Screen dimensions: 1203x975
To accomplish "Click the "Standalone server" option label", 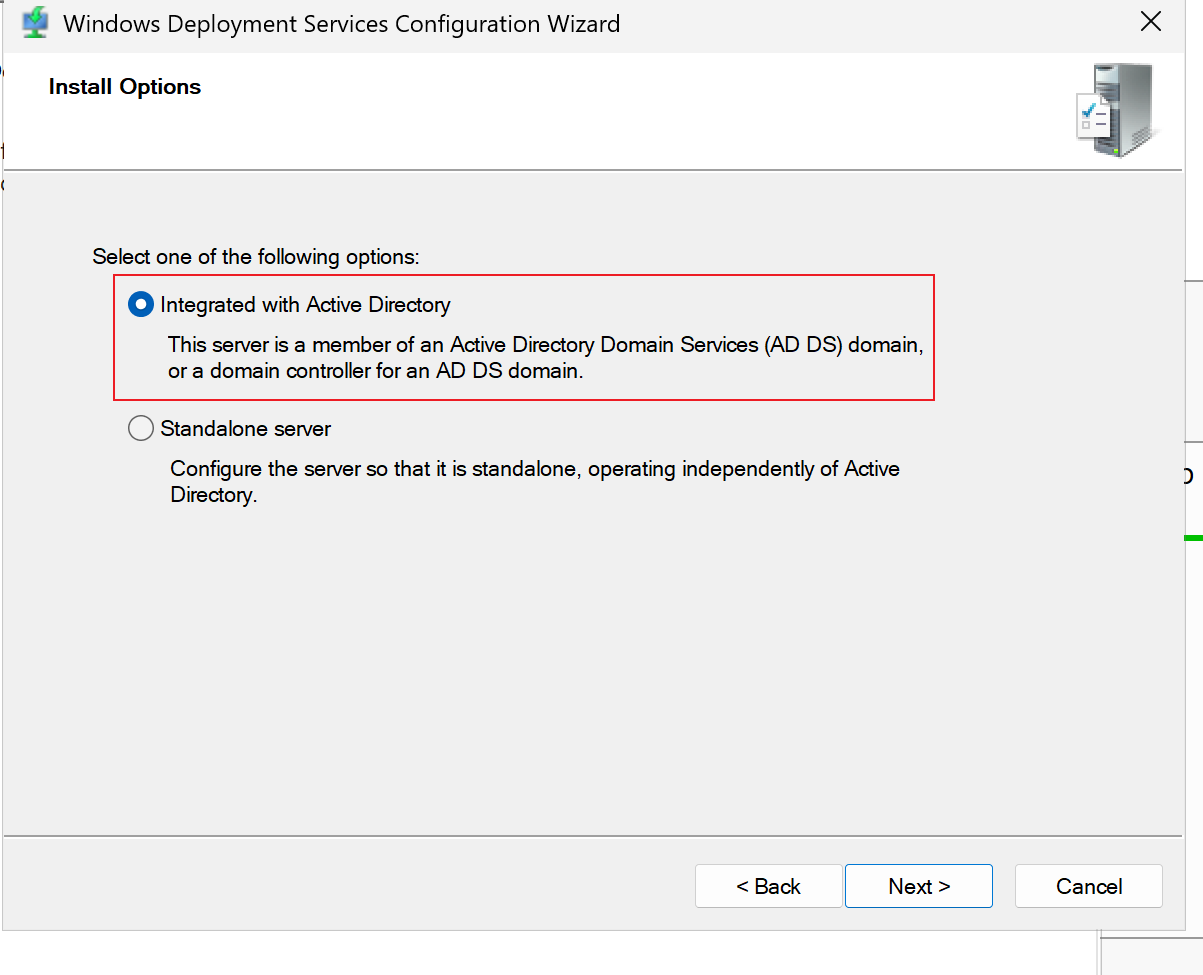I will tap(246, 429).
